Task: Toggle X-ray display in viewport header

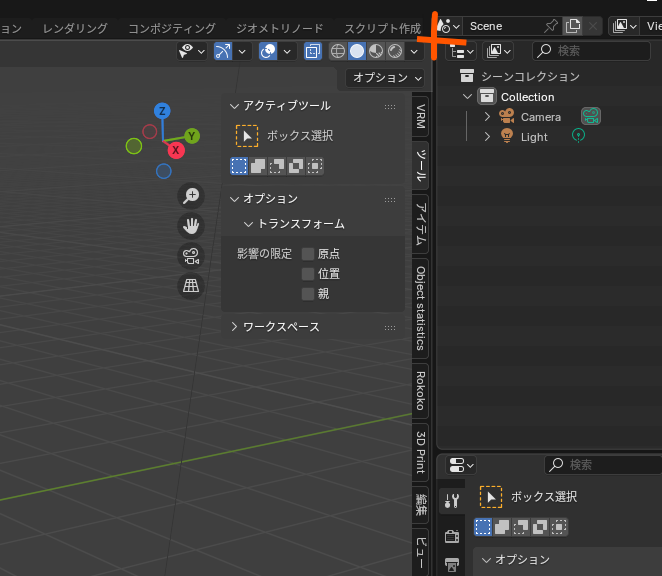Action: tap(313, 51)
